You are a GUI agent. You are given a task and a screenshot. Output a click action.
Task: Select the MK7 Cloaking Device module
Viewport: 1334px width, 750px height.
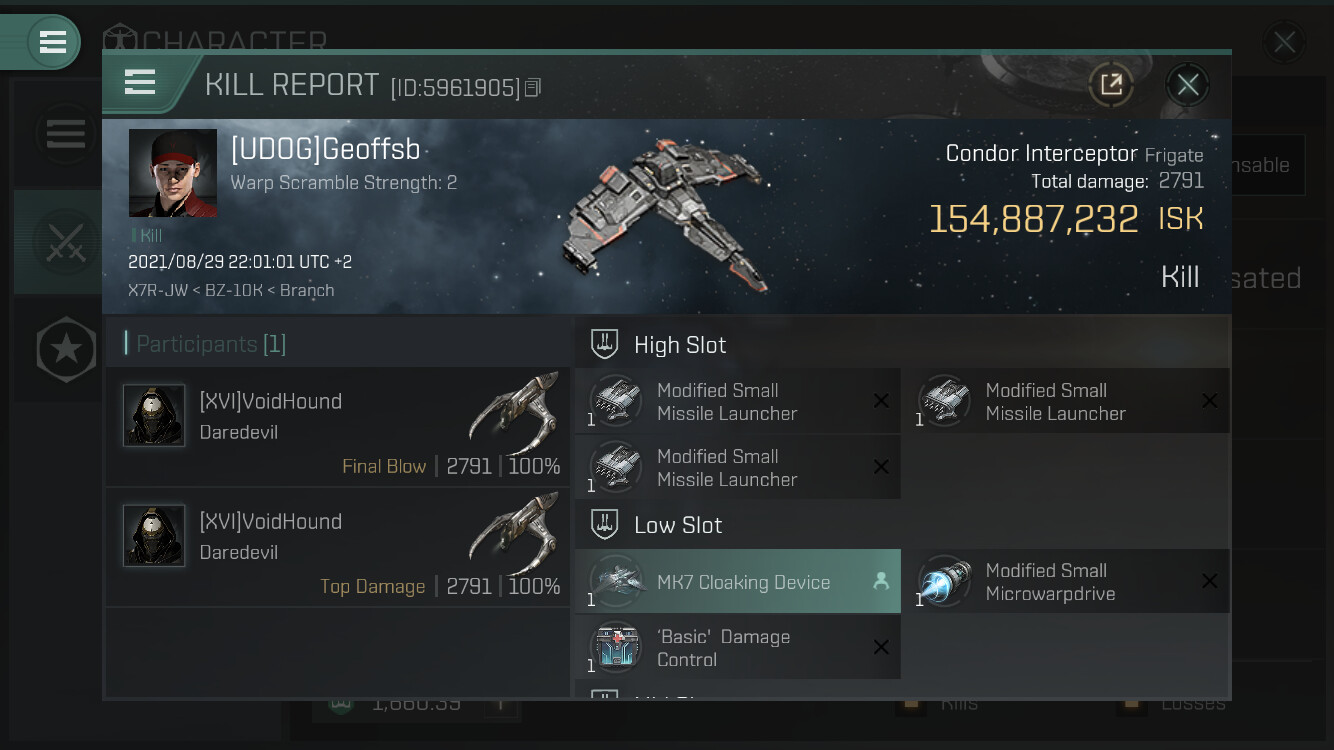(738, 581)
